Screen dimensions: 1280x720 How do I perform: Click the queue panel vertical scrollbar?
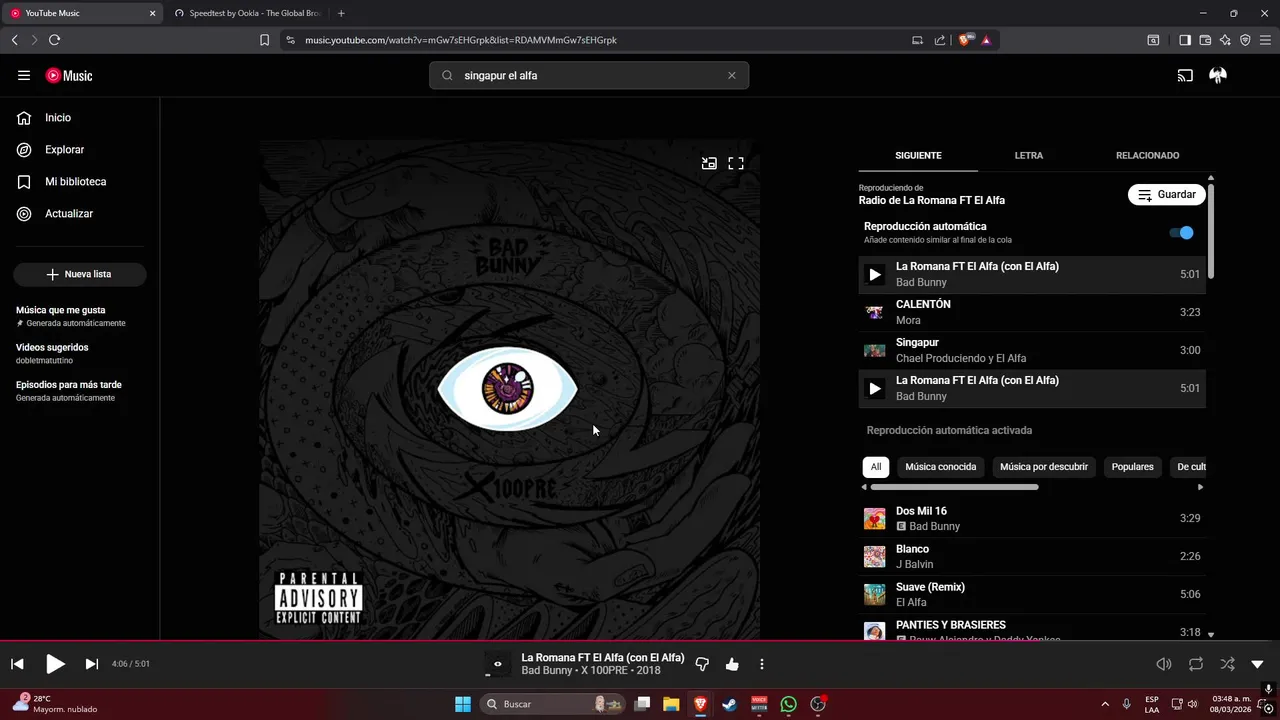pos(1211,230)
